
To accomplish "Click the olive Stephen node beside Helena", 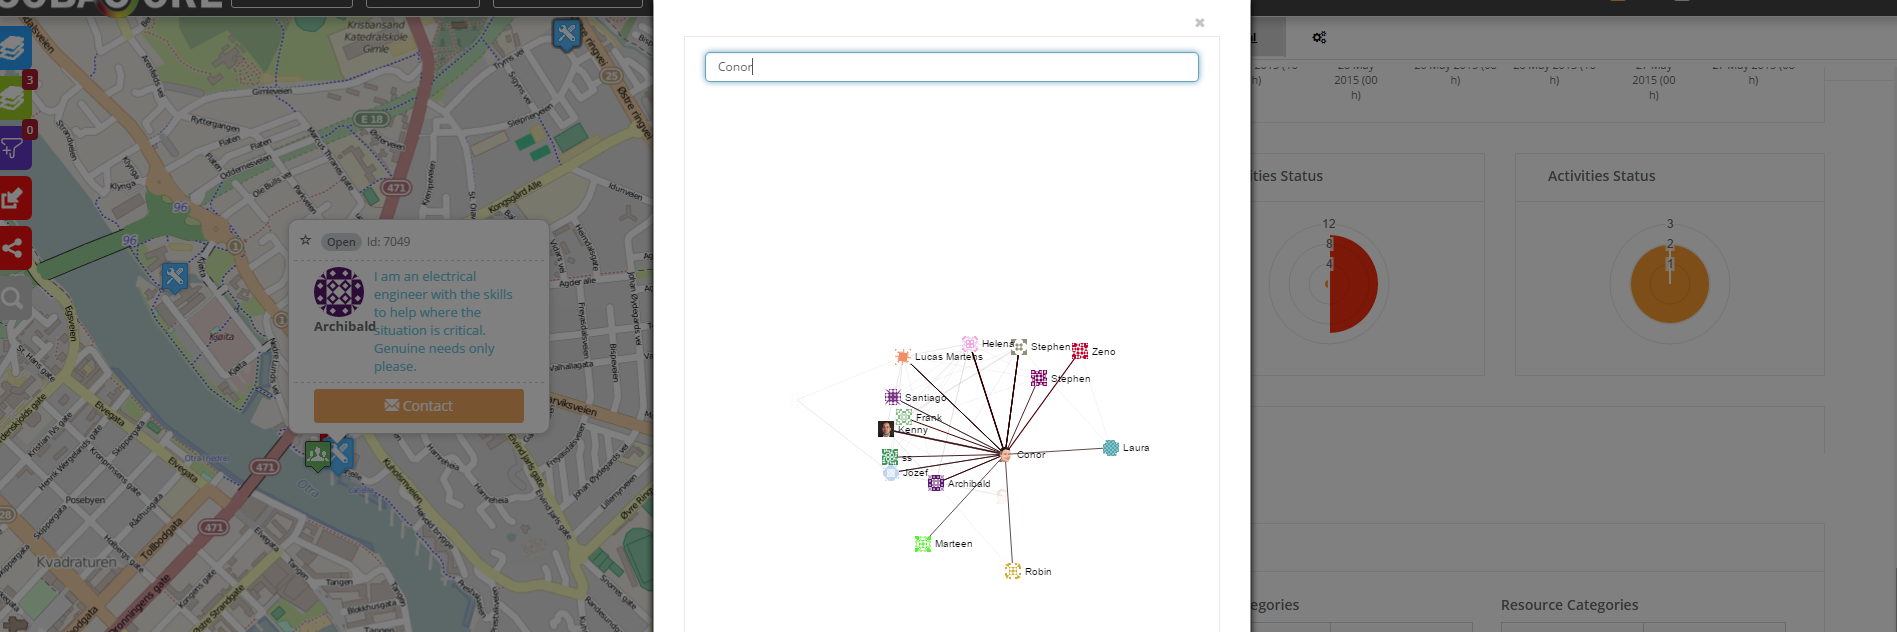I will click(1019, 347).
